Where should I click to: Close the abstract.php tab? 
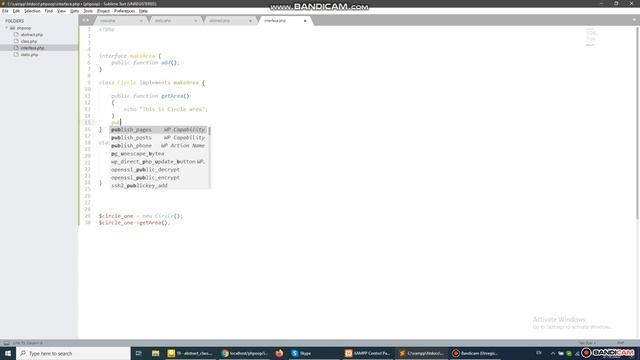(x=250, y=21)
